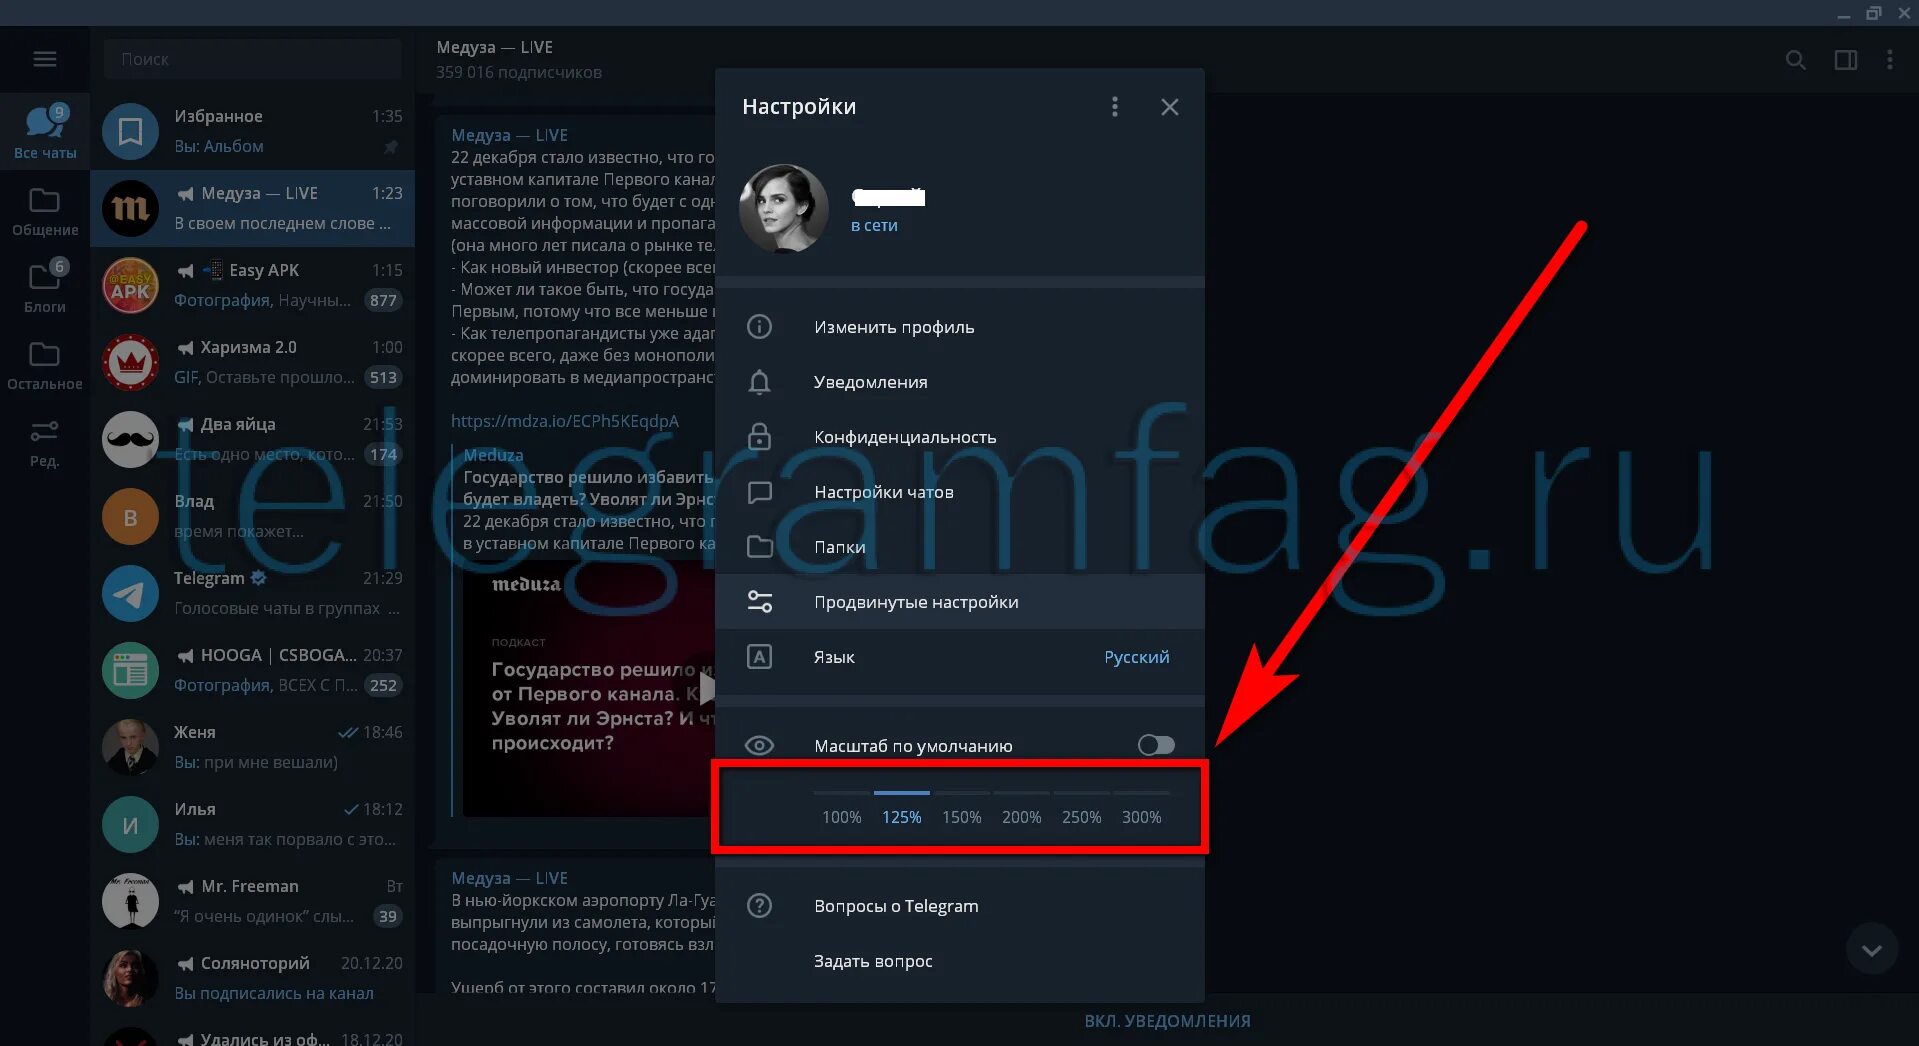Set interface scale to 250%

pyautogui.click(x=1081, y=817)
